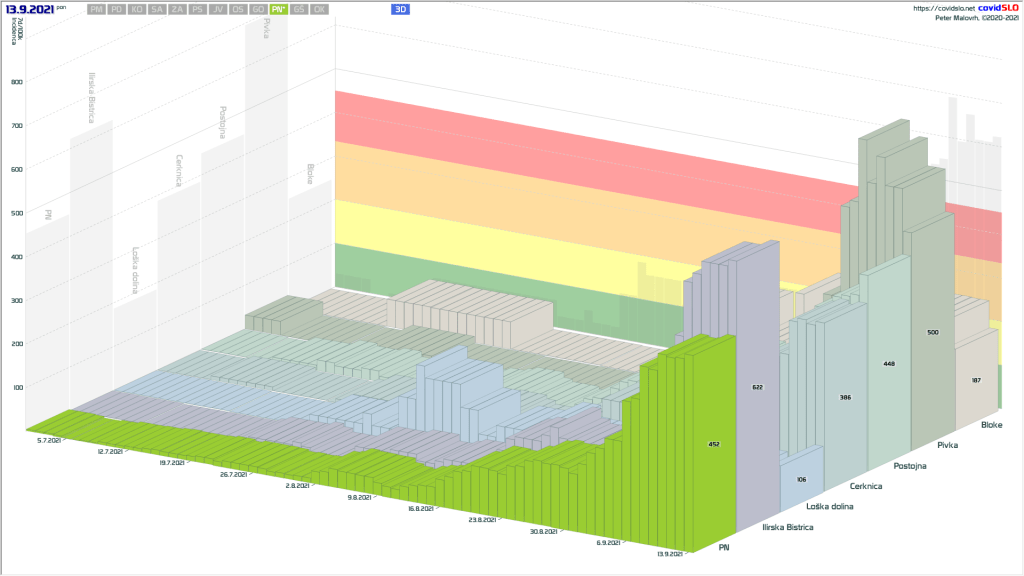The height and width of the screenshot is (576, 1024).
Task: Choose the SA region tab
Action: coord(157,9)
